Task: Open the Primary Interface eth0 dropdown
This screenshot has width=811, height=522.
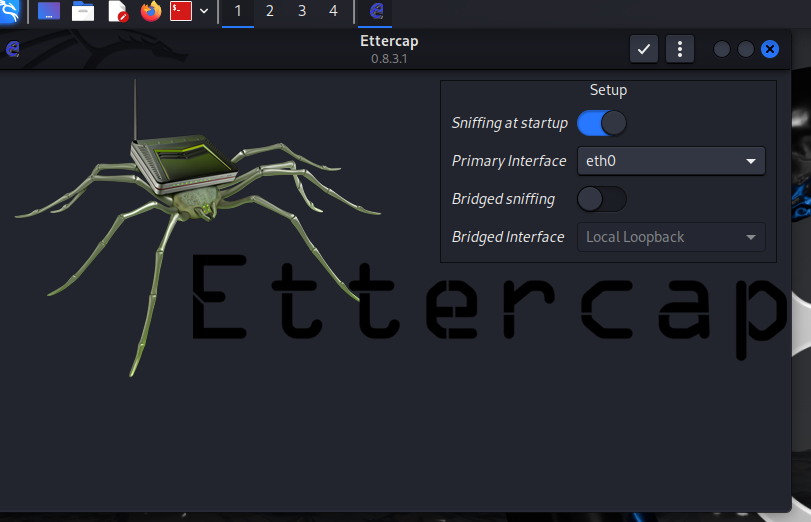Action: pyautogui.click(x=671, y=161)
